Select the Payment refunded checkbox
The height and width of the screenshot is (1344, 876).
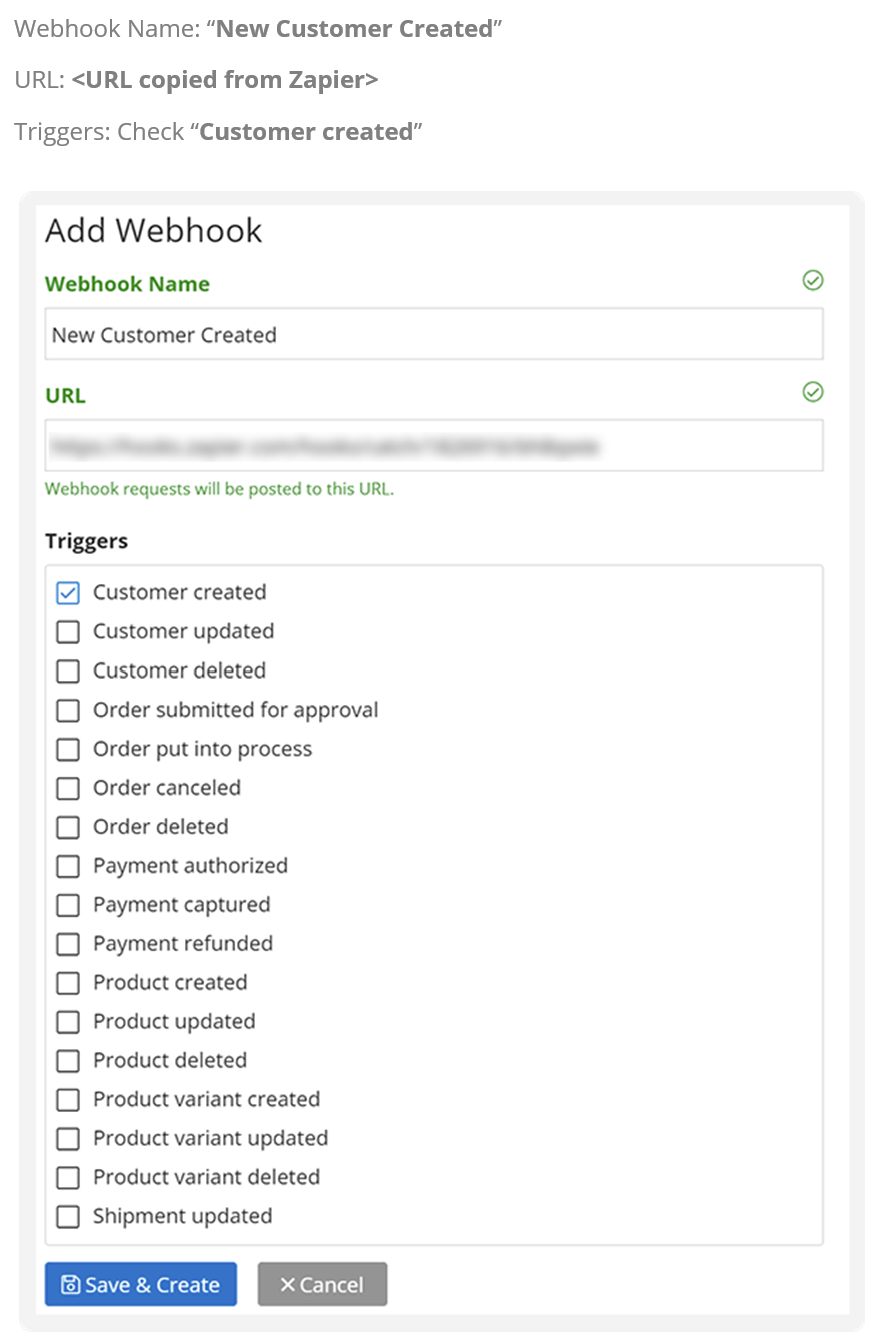pyautogui.click(x=68, y=944)
